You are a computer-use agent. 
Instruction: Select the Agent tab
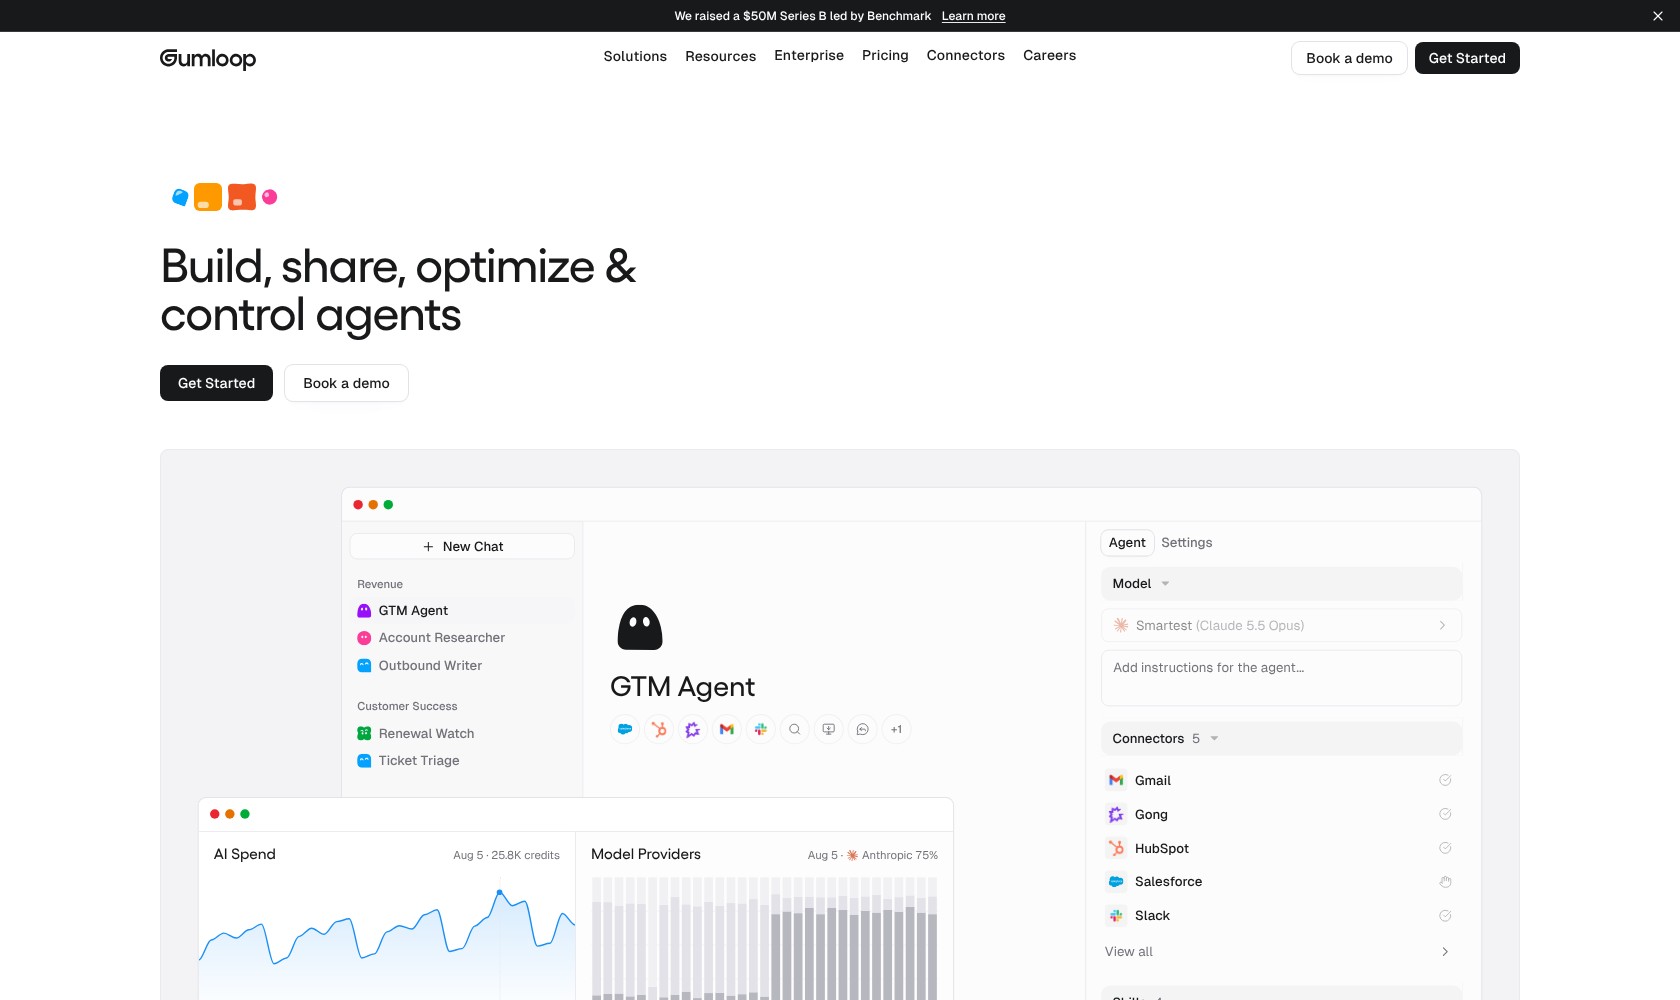pos(1127,542)
